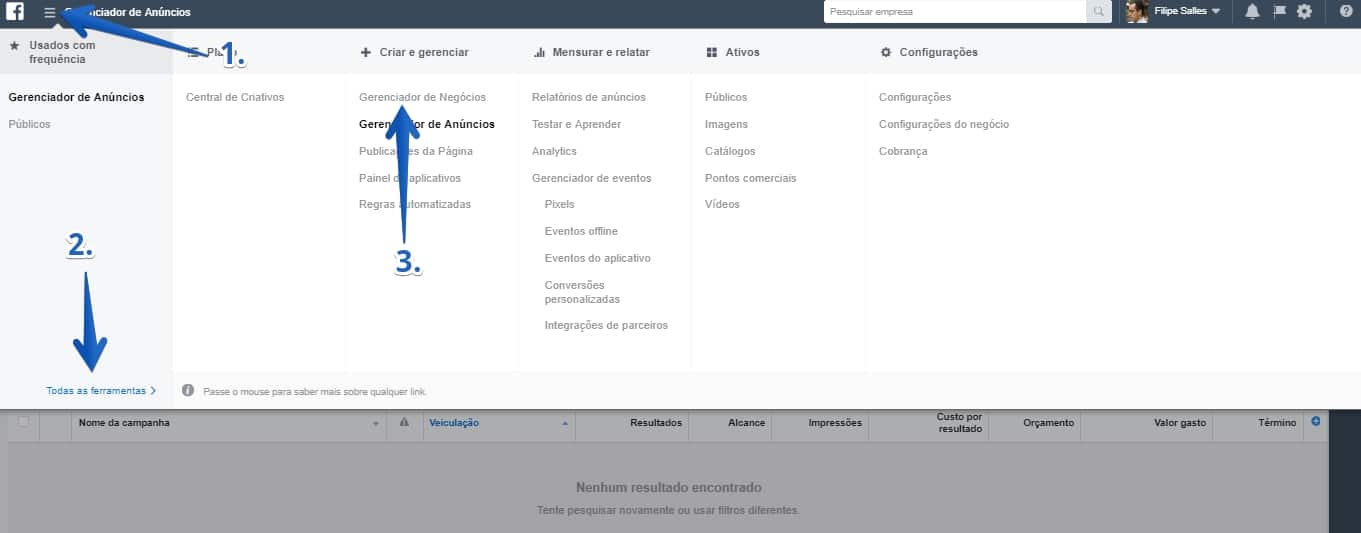Click the warning triangle column icon

(x=404, y=423)
